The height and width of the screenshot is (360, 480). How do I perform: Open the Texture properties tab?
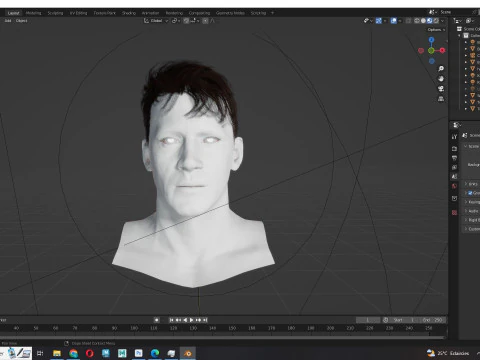tap(454, 212)
